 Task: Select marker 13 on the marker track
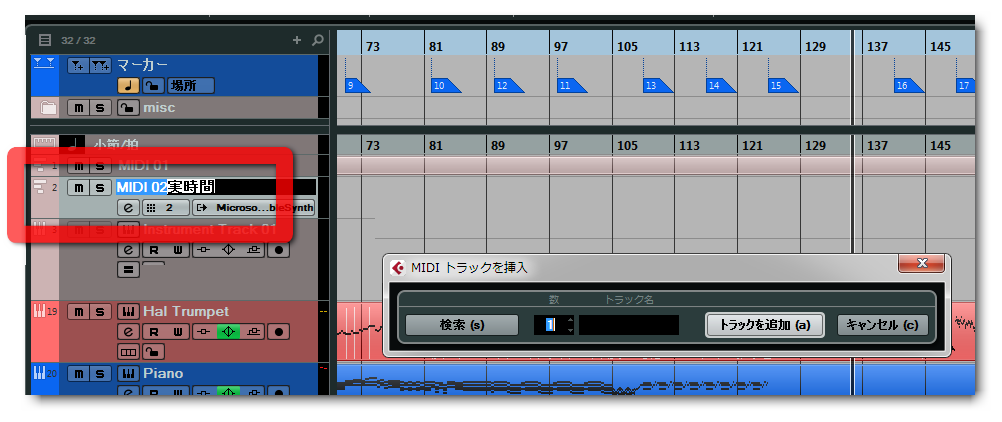(658, 86)
